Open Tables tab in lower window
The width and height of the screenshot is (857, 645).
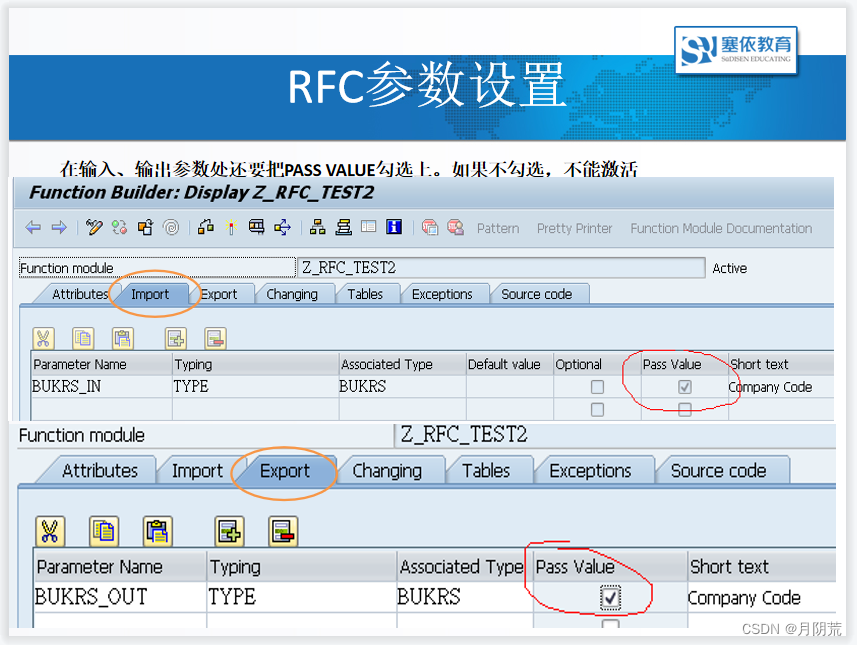(486, 471)
